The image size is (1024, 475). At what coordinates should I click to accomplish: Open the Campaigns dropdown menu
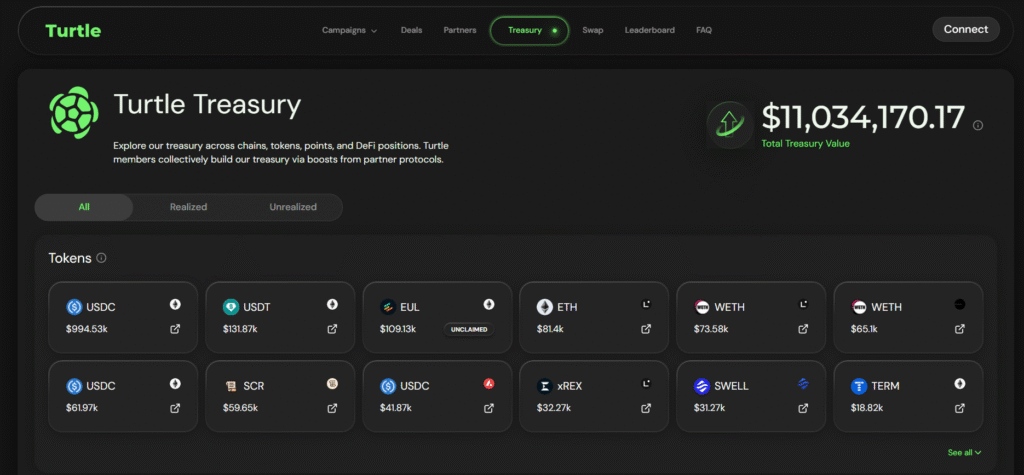coord(349,30)
